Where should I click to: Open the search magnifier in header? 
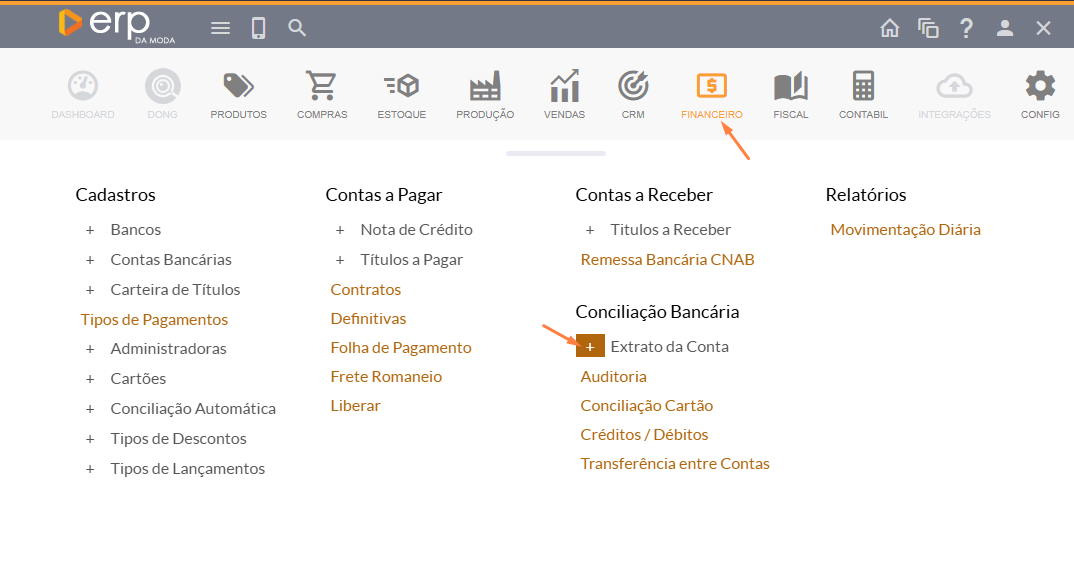(x=297, y=28)
